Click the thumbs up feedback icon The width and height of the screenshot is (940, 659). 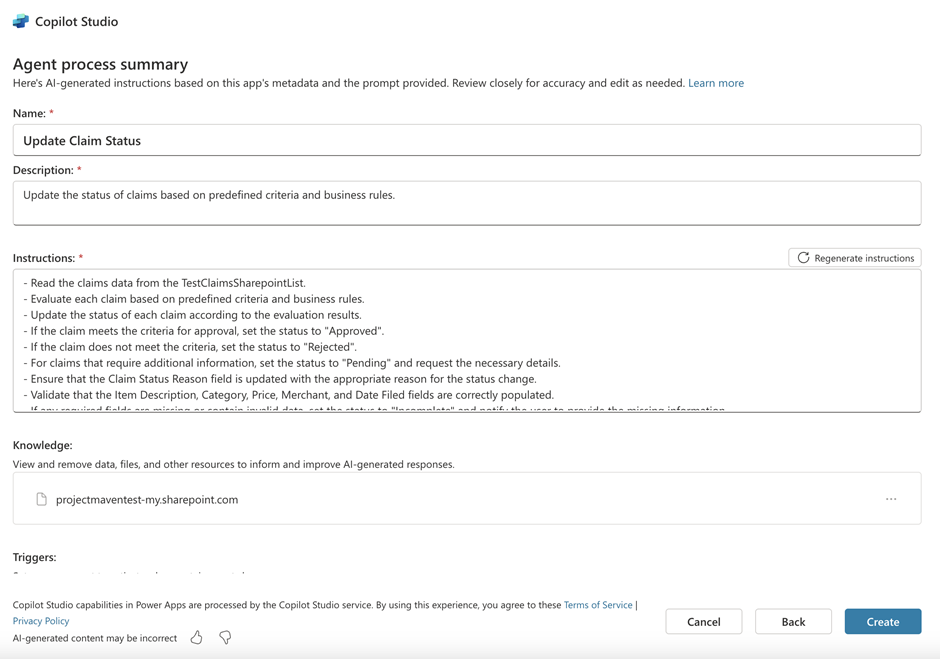coord(197,637)
